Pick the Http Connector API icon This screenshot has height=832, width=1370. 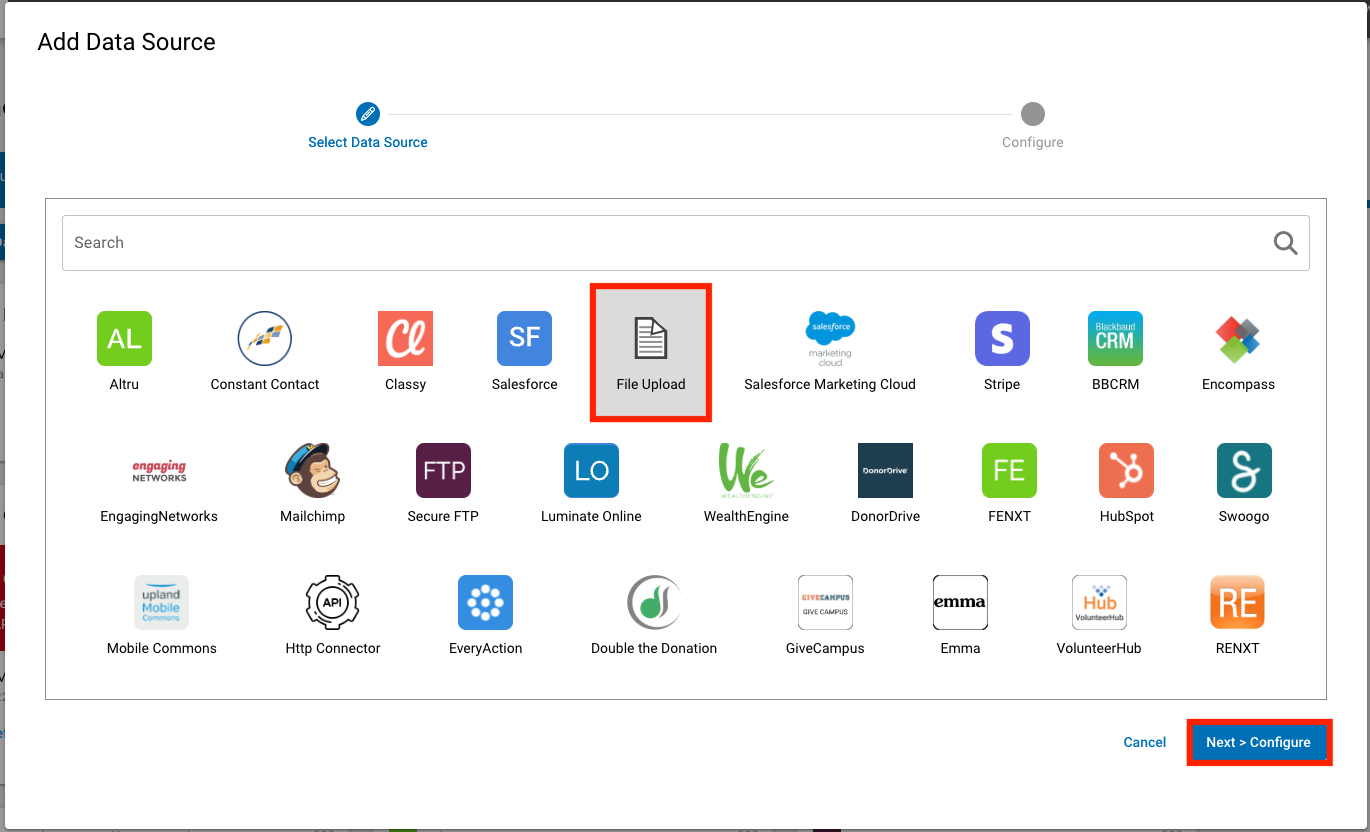[332, 602]
